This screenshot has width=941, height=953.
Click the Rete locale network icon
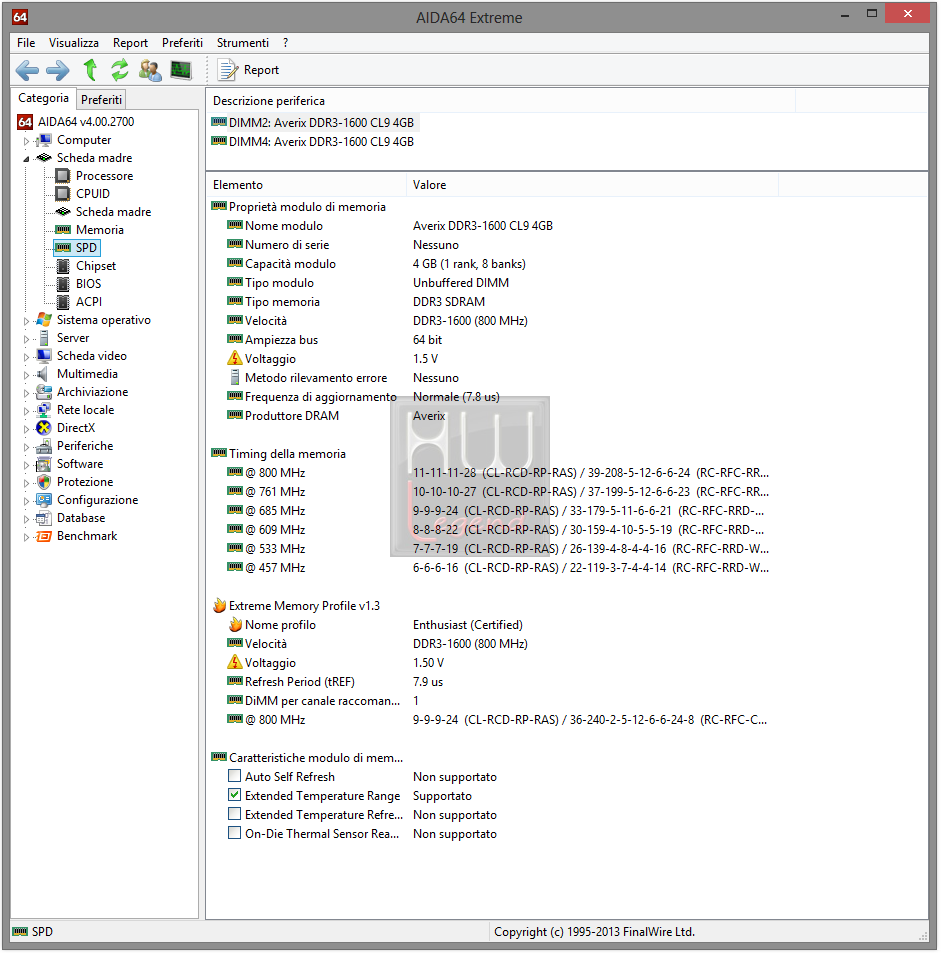(x=44, y=410)
